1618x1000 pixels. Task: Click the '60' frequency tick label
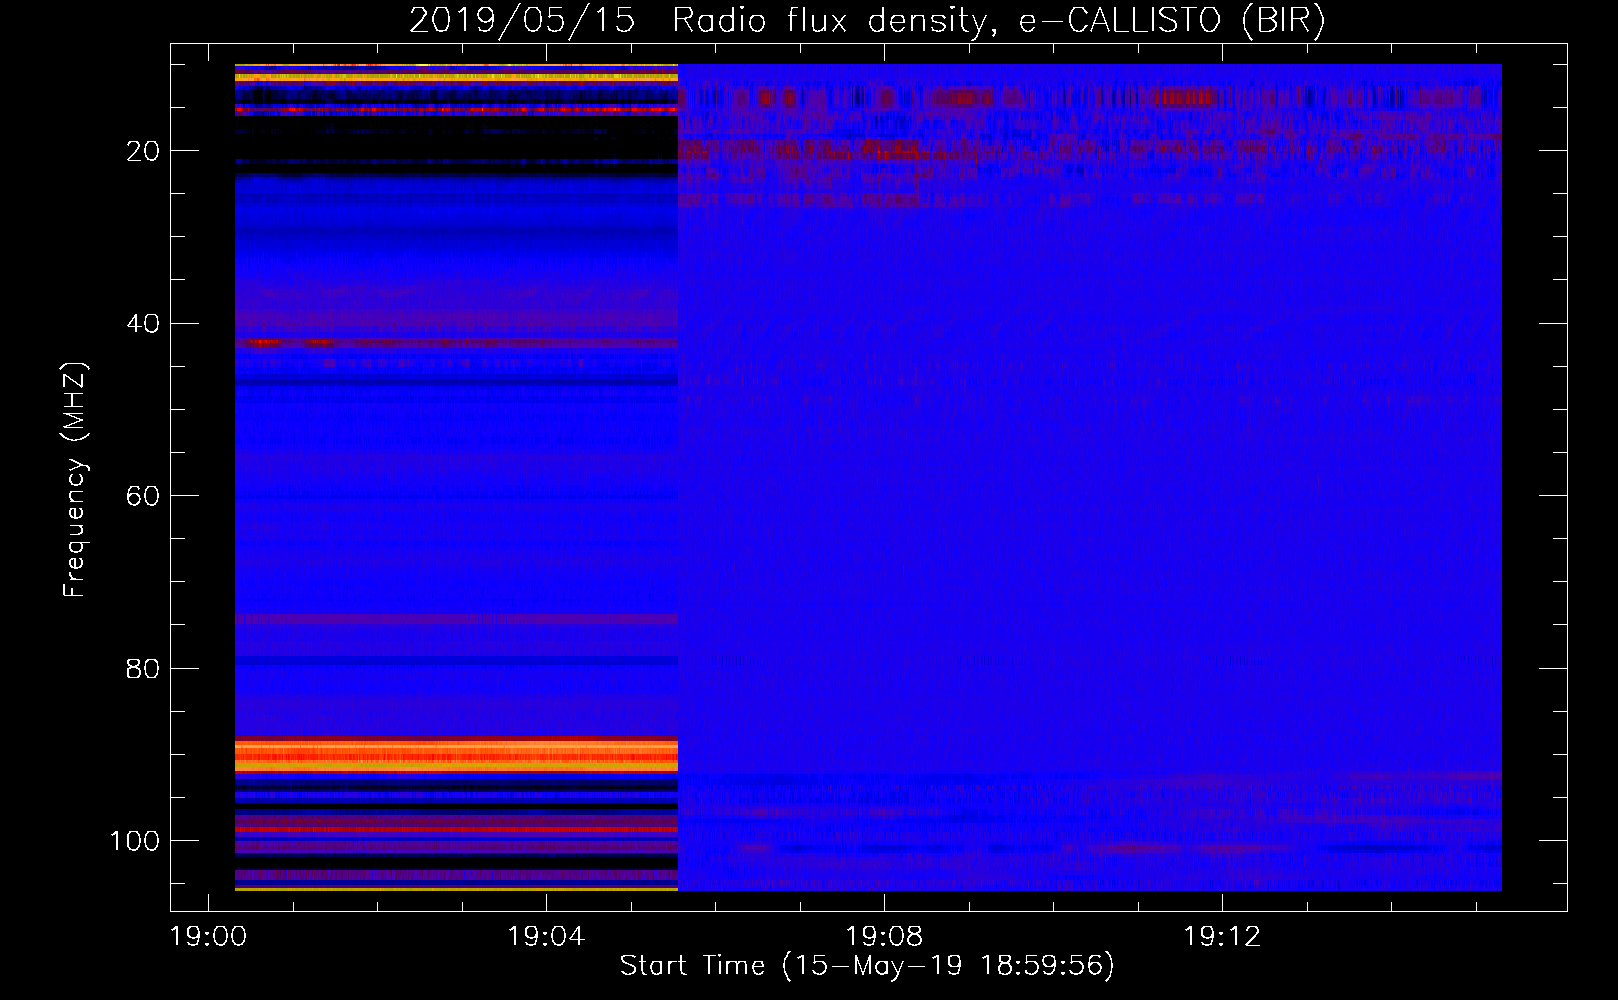pyautogui.click(x=143, y=496)
